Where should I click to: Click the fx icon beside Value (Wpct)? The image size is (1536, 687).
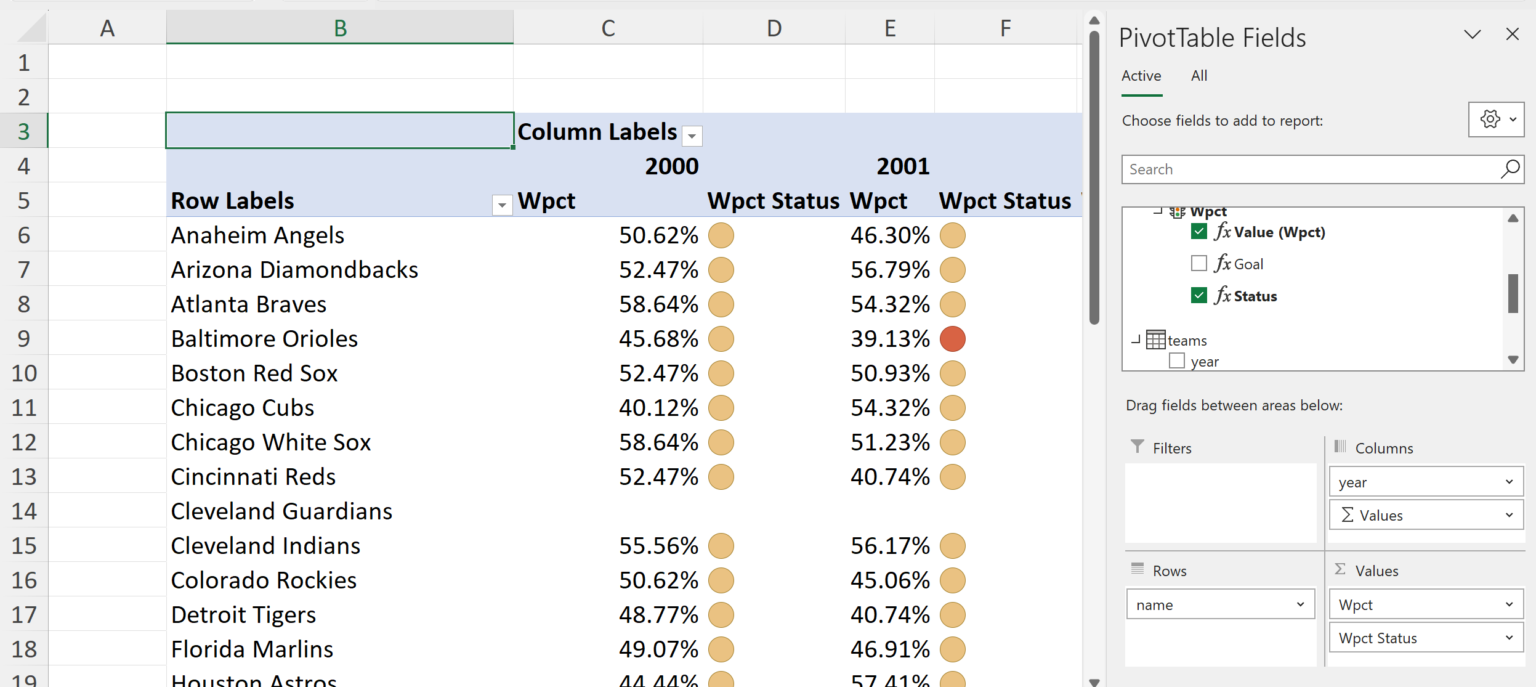click(1222, 232)
